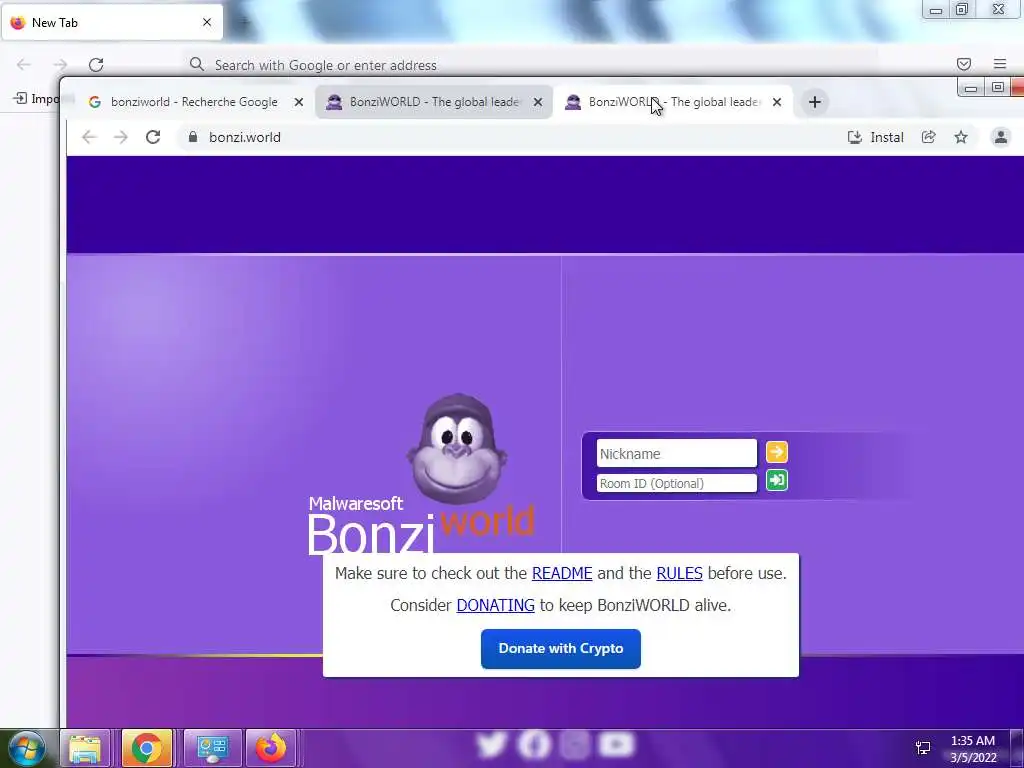The width and height of the screenshot is (1024, 768).
Task: Maximize the Chrome window
Action: coord(997,88)
